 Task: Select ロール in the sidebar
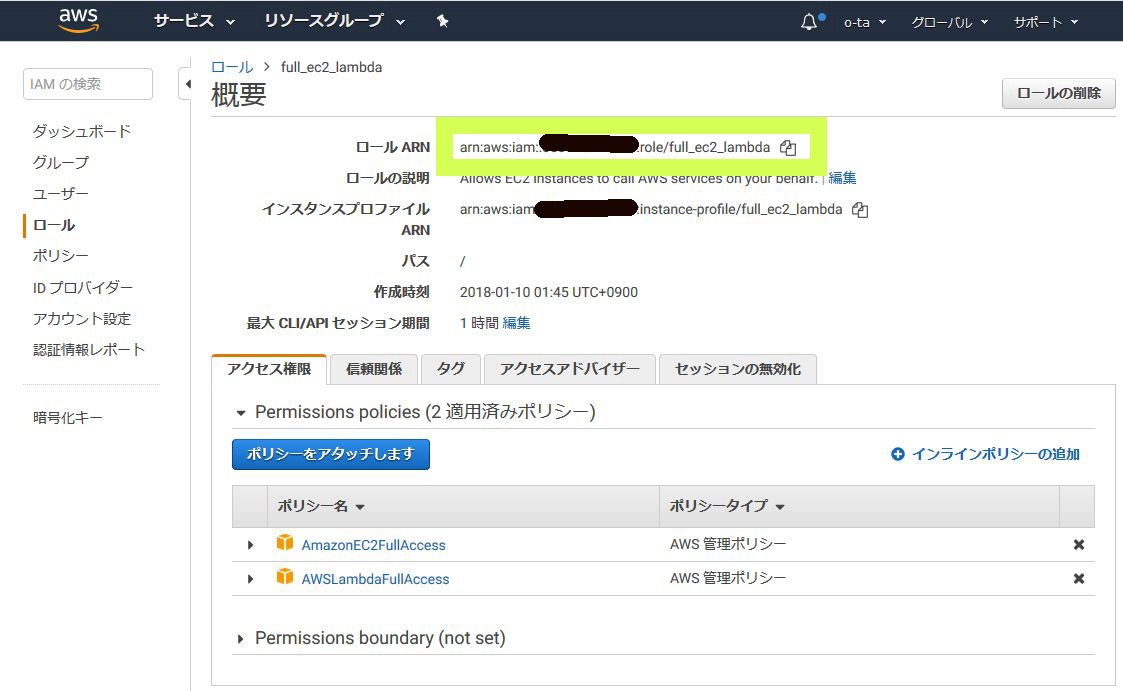(54, 225)
